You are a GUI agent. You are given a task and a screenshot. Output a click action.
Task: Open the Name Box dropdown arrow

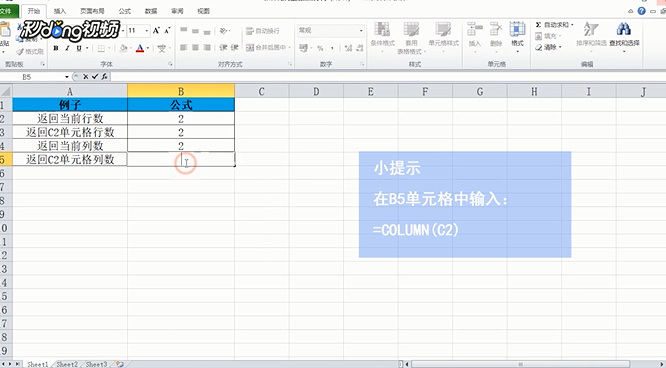tap(67, 77)
